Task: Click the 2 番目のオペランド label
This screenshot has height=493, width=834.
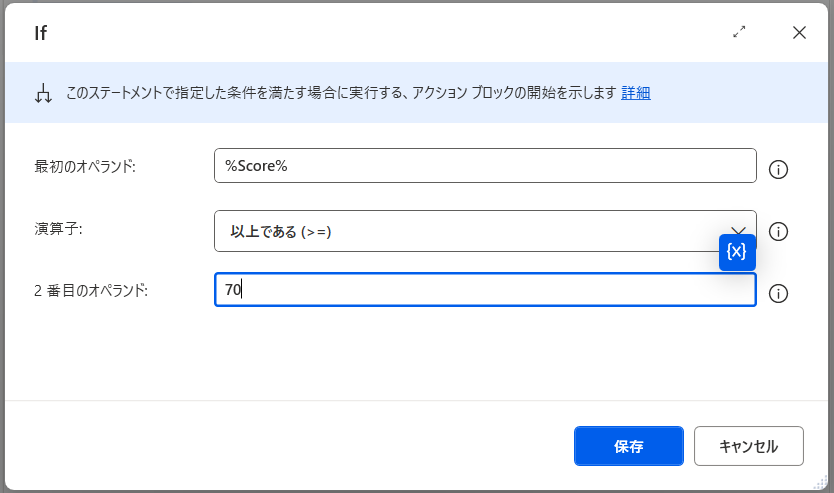Action: point(91,291)
